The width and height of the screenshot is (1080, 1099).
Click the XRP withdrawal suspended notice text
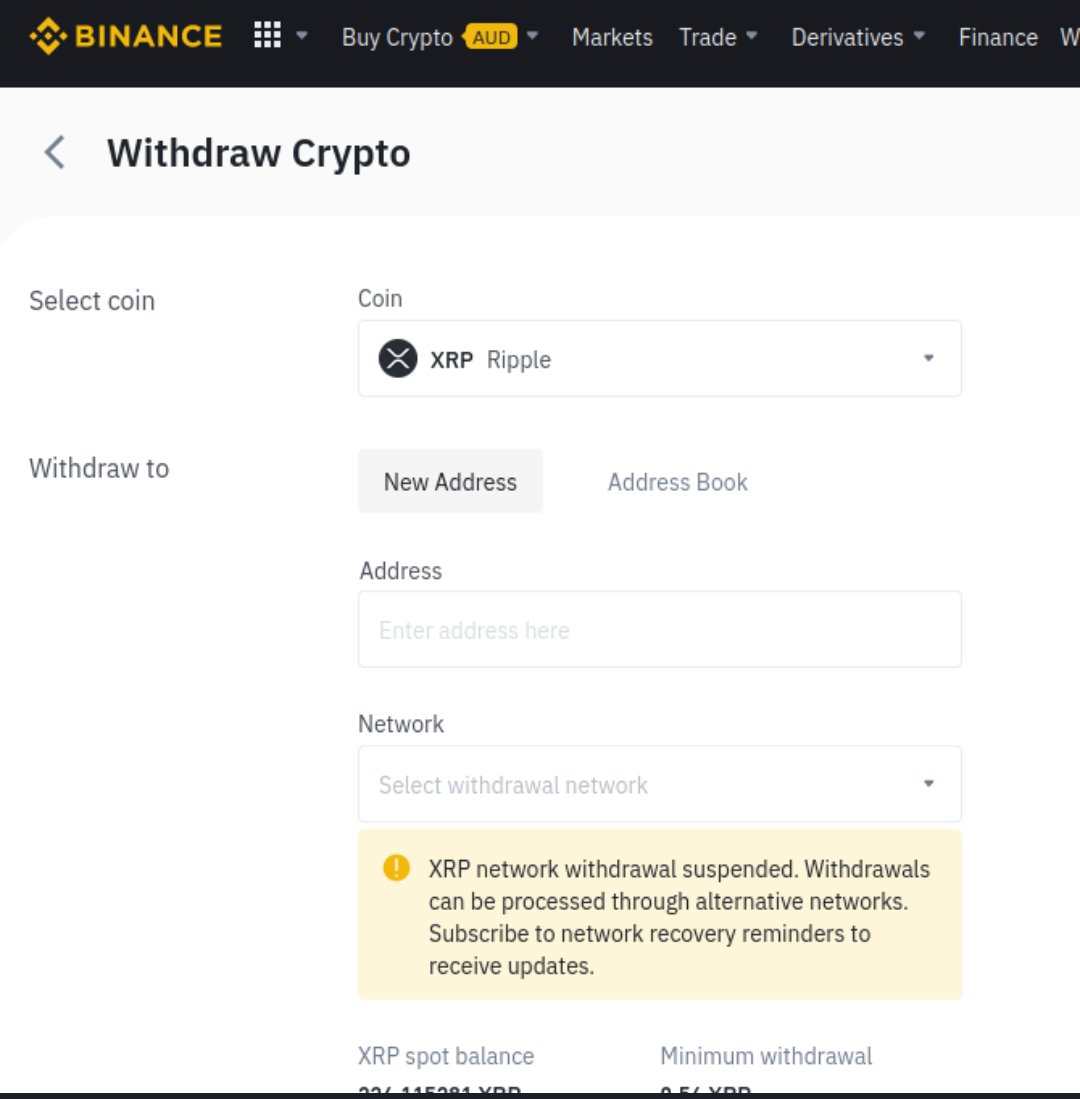click(x=679, y=917)
